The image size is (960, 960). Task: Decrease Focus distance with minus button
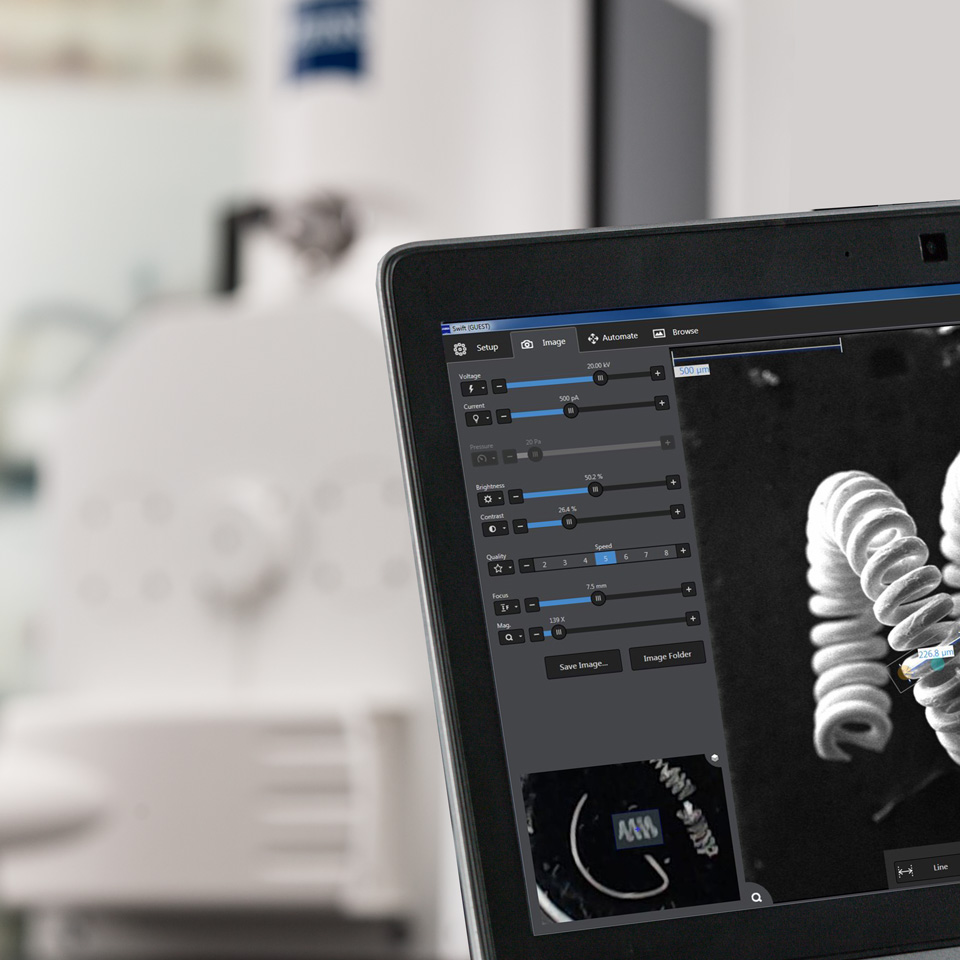click(x=532, y=605)
